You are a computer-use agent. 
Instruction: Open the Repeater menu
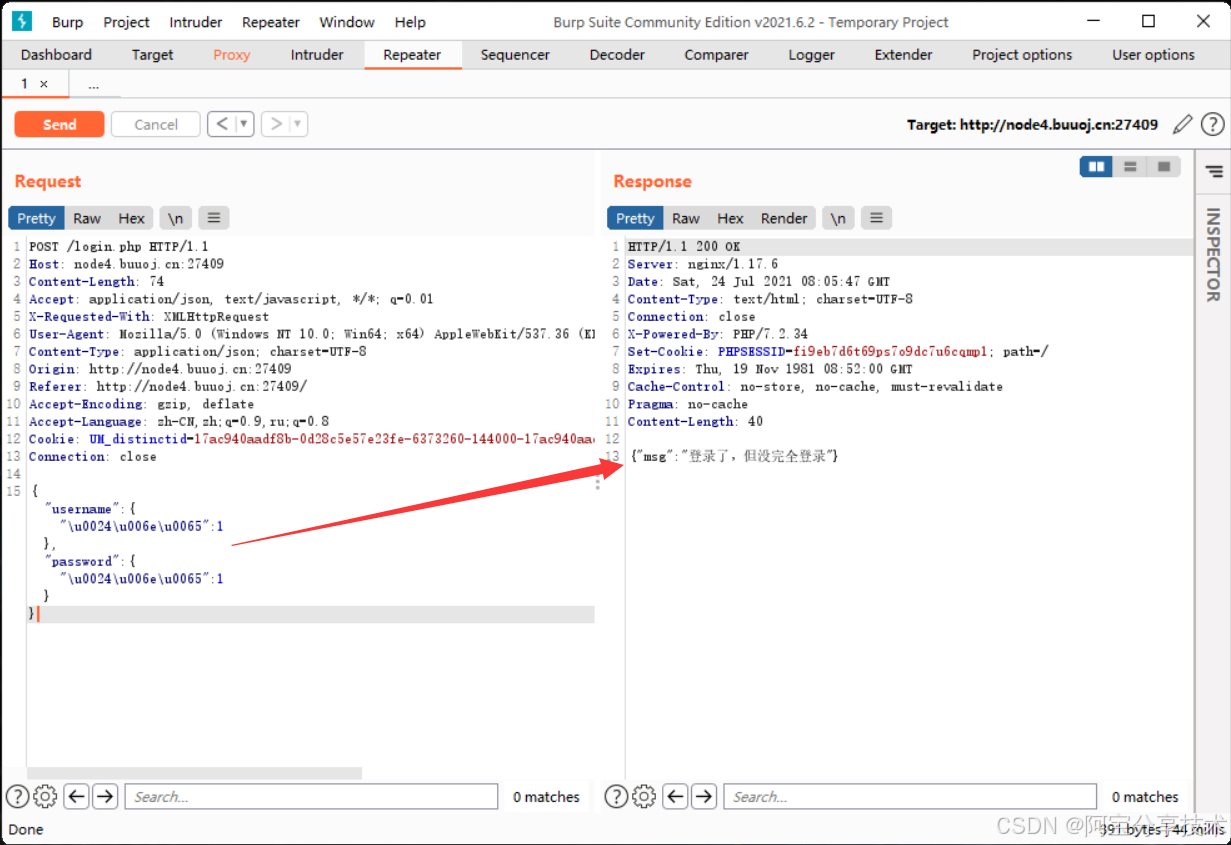[x=271, y=22]
